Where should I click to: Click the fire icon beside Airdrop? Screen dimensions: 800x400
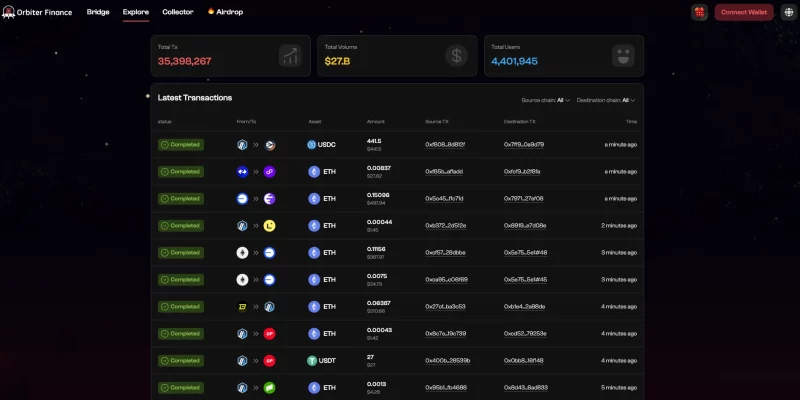click(x=211, y=11)
